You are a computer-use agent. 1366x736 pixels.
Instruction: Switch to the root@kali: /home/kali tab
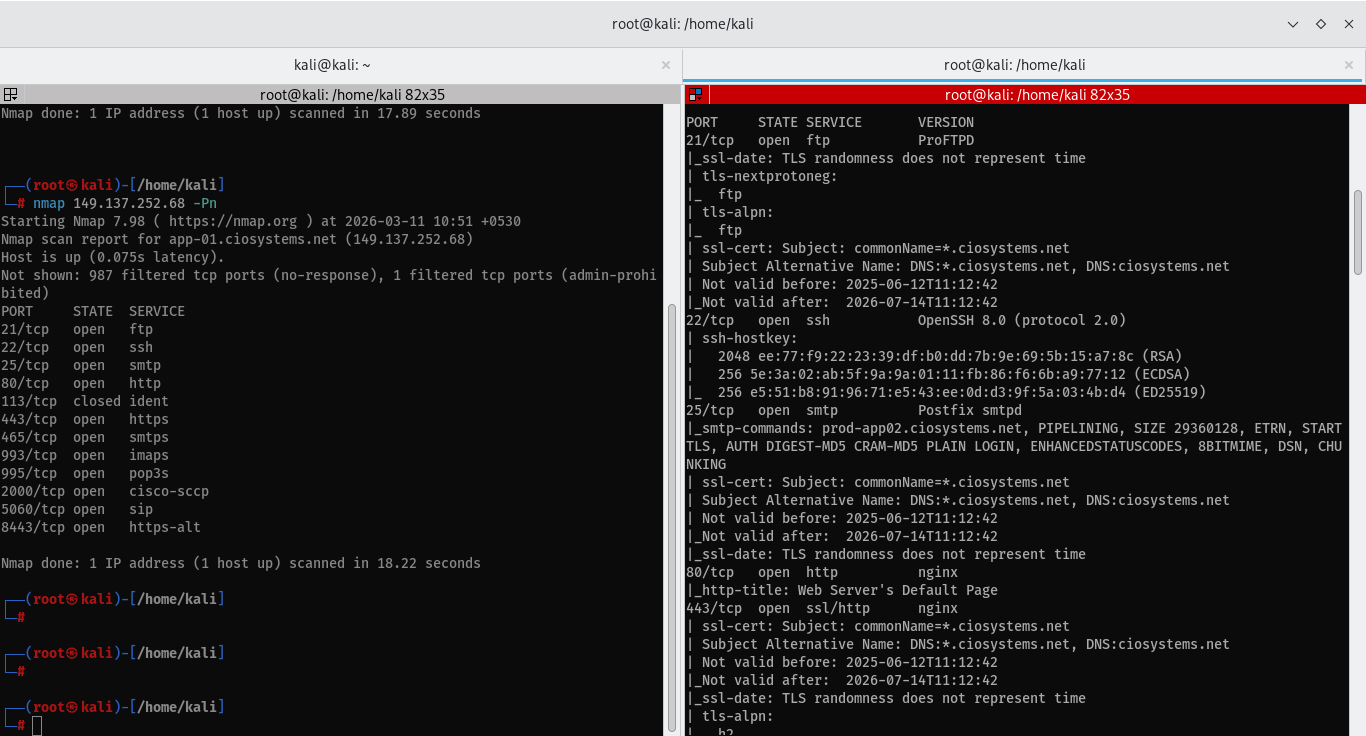1015,65
